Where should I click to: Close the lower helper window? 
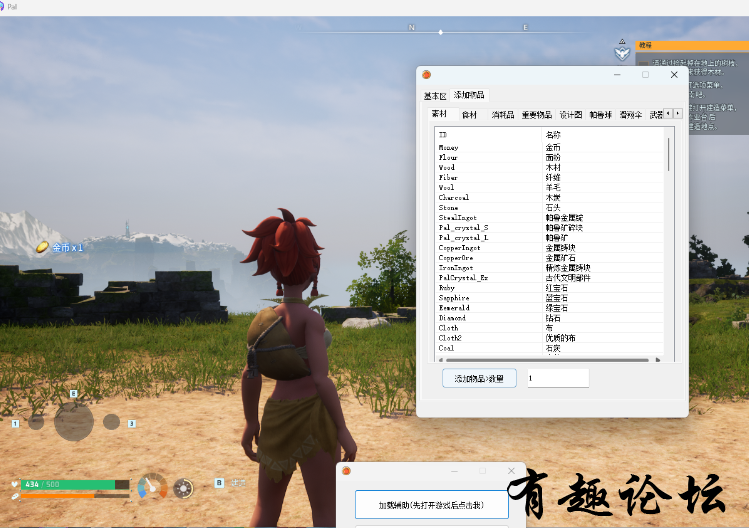(x=511, y=471)
